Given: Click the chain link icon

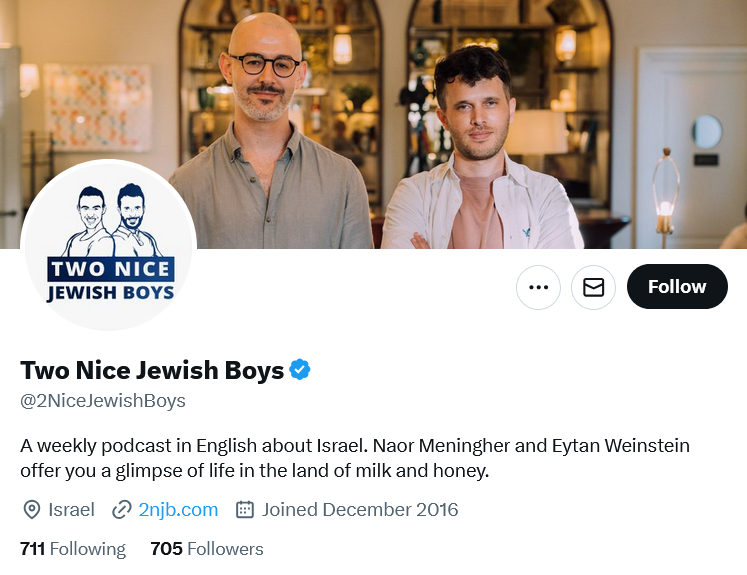Looking at the screenshot, I should coord(121,510).
